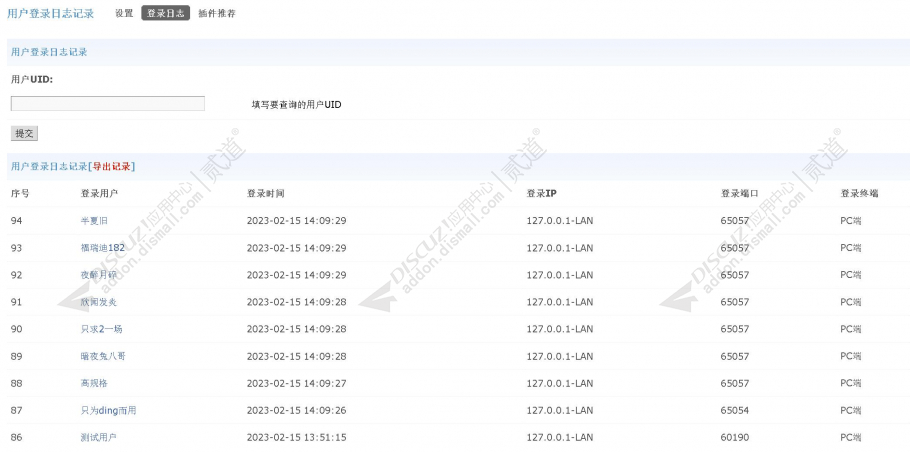Open user 暗夜兔八哥 in row 89

tap(103, 356)
